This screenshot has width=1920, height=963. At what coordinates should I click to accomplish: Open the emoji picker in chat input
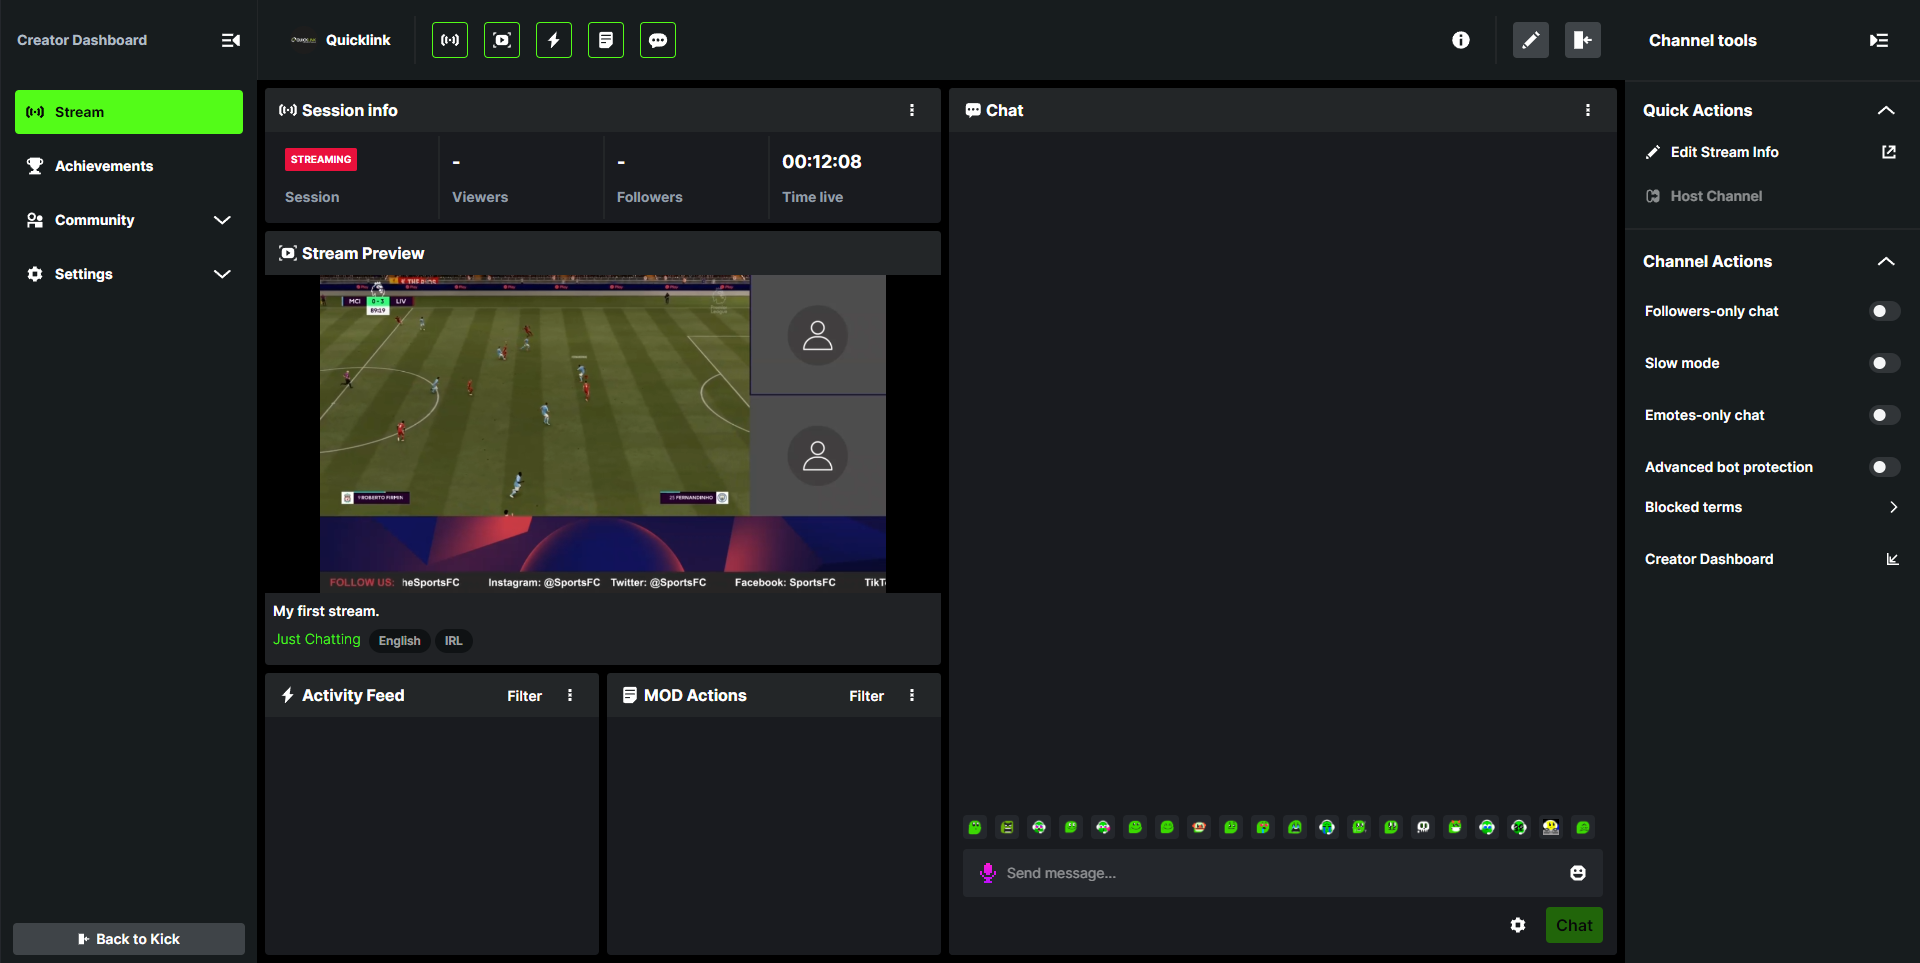[1578, 873]
